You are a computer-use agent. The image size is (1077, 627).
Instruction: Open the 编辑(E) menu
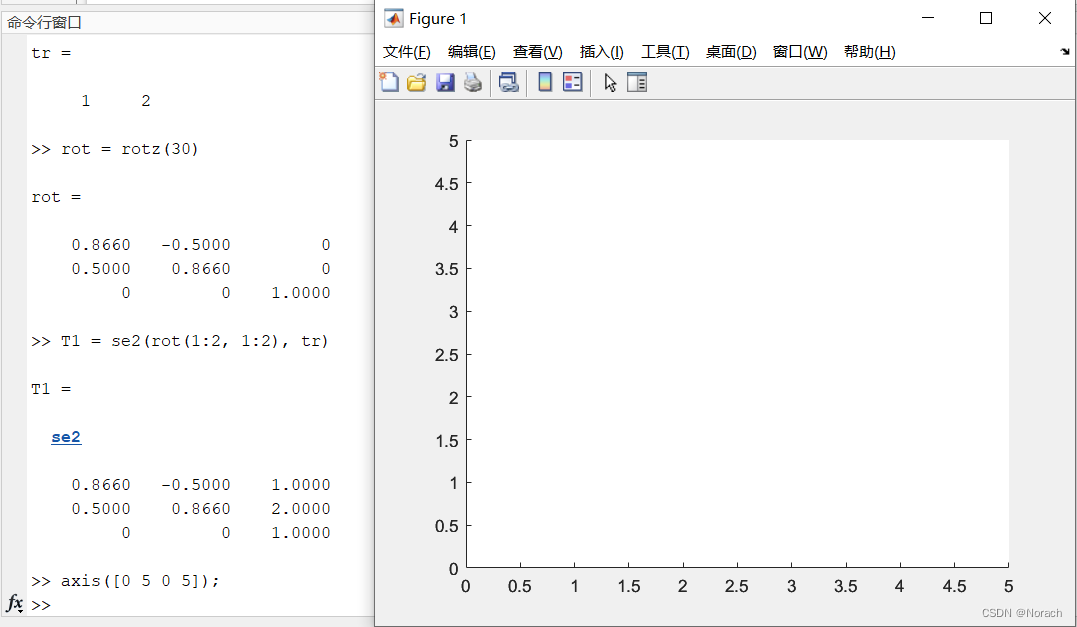tap(471, 52)
